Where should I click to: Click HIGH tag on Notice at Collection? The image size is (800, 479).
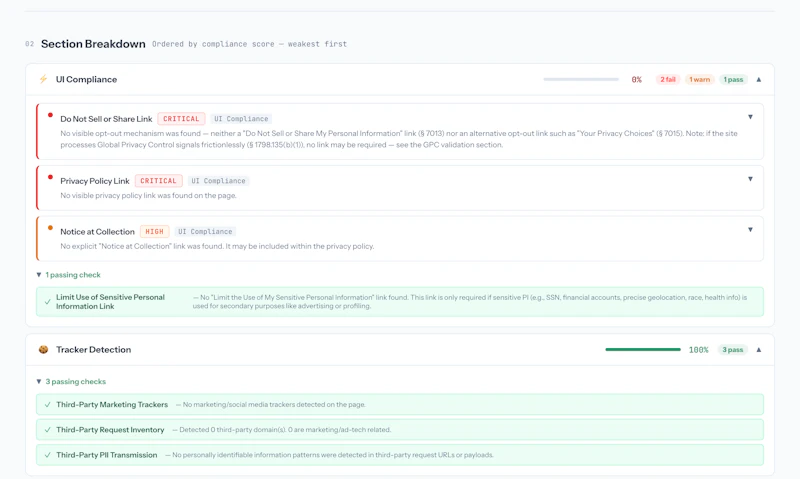tap(155, 232)
